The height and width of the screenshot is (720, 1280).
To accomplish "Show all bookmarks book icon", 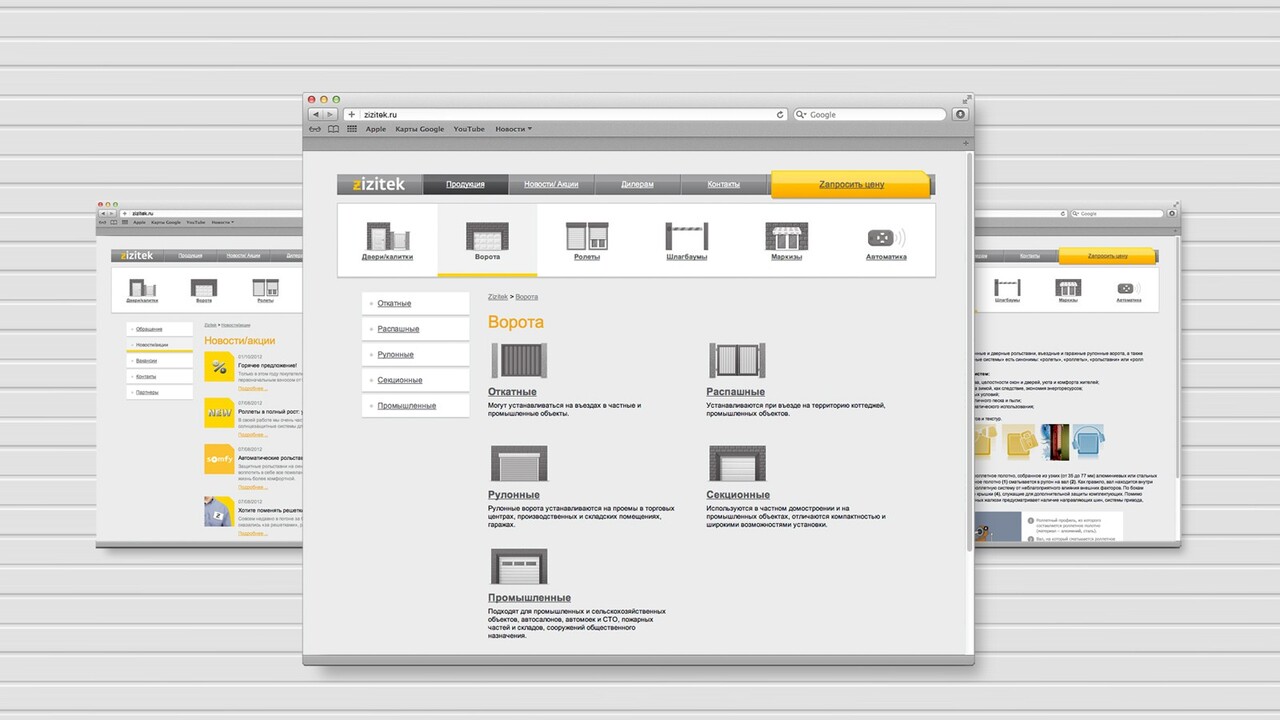I will (334, 129).
